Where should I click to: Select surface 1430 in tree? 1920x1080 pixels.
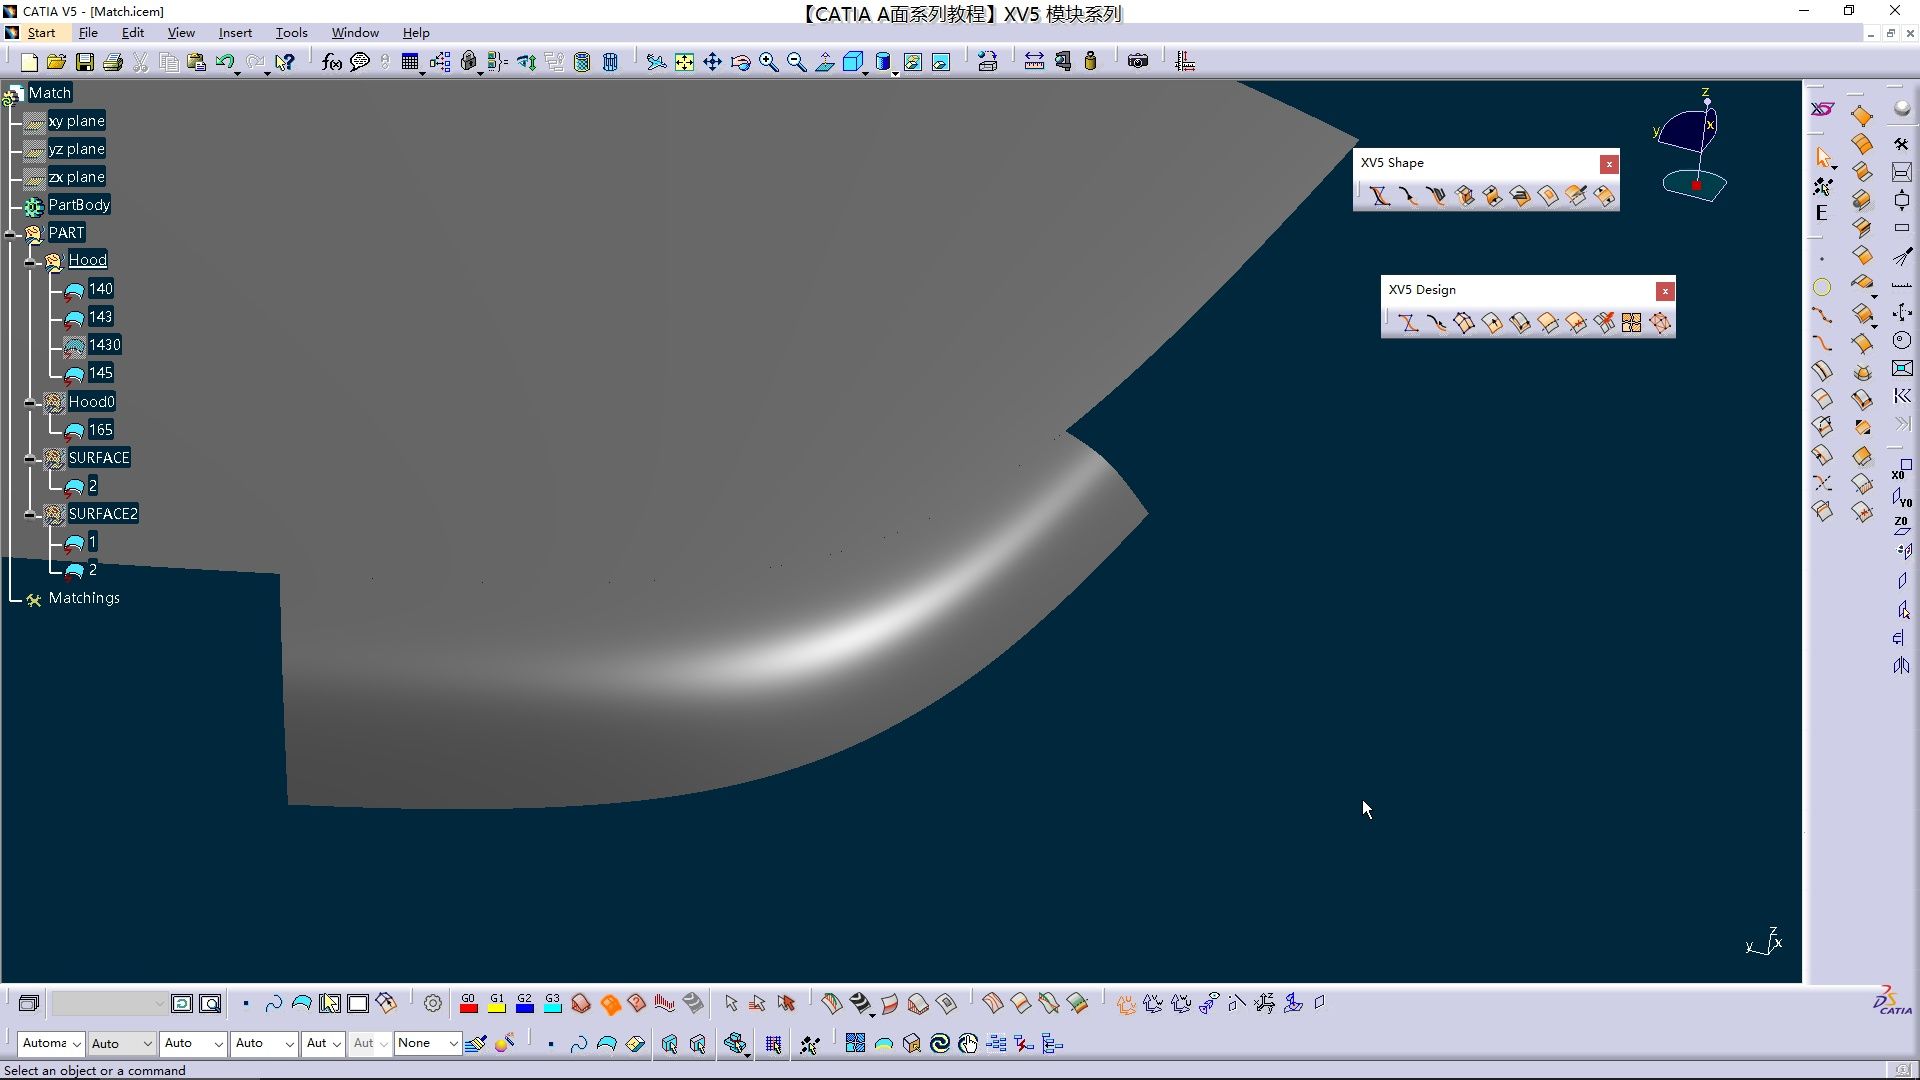coord(104,345)
